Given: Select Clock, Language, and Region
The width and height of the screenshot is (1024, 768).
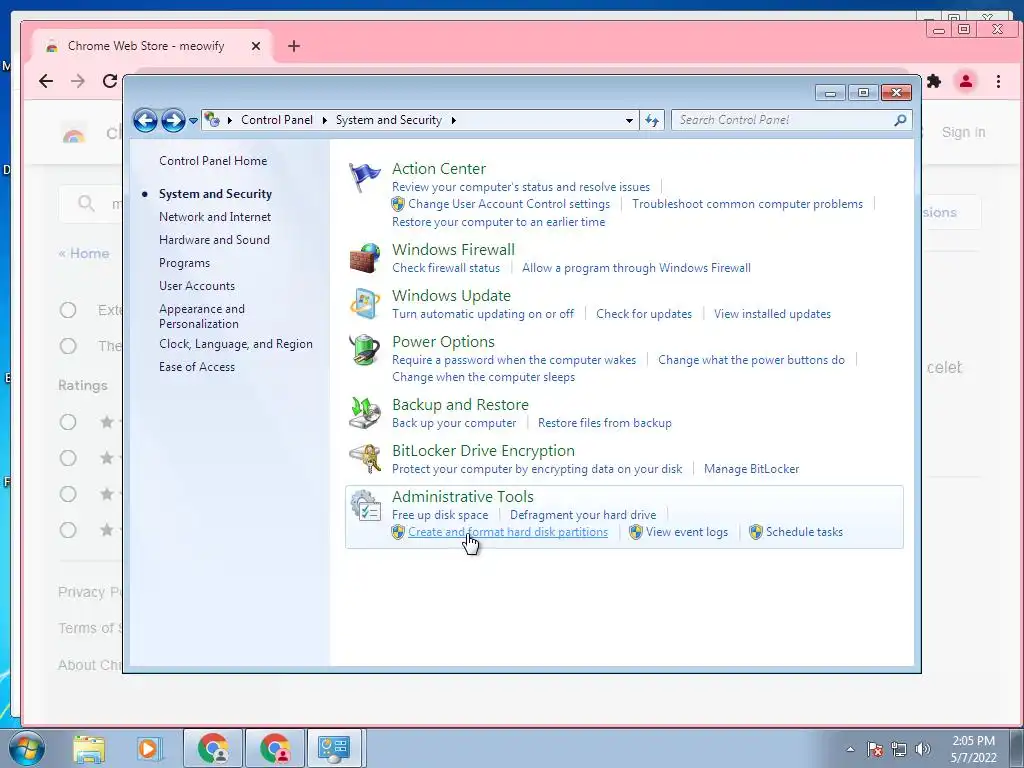Looking at the screenshot, I should point(236,344).
